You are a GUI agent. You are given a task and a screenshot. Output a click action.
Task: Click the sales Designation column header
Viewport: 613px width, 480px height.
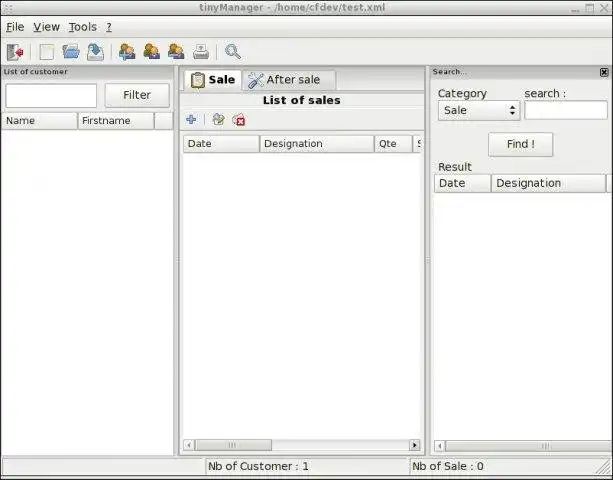pyautogui.click(x=317, y=144)
